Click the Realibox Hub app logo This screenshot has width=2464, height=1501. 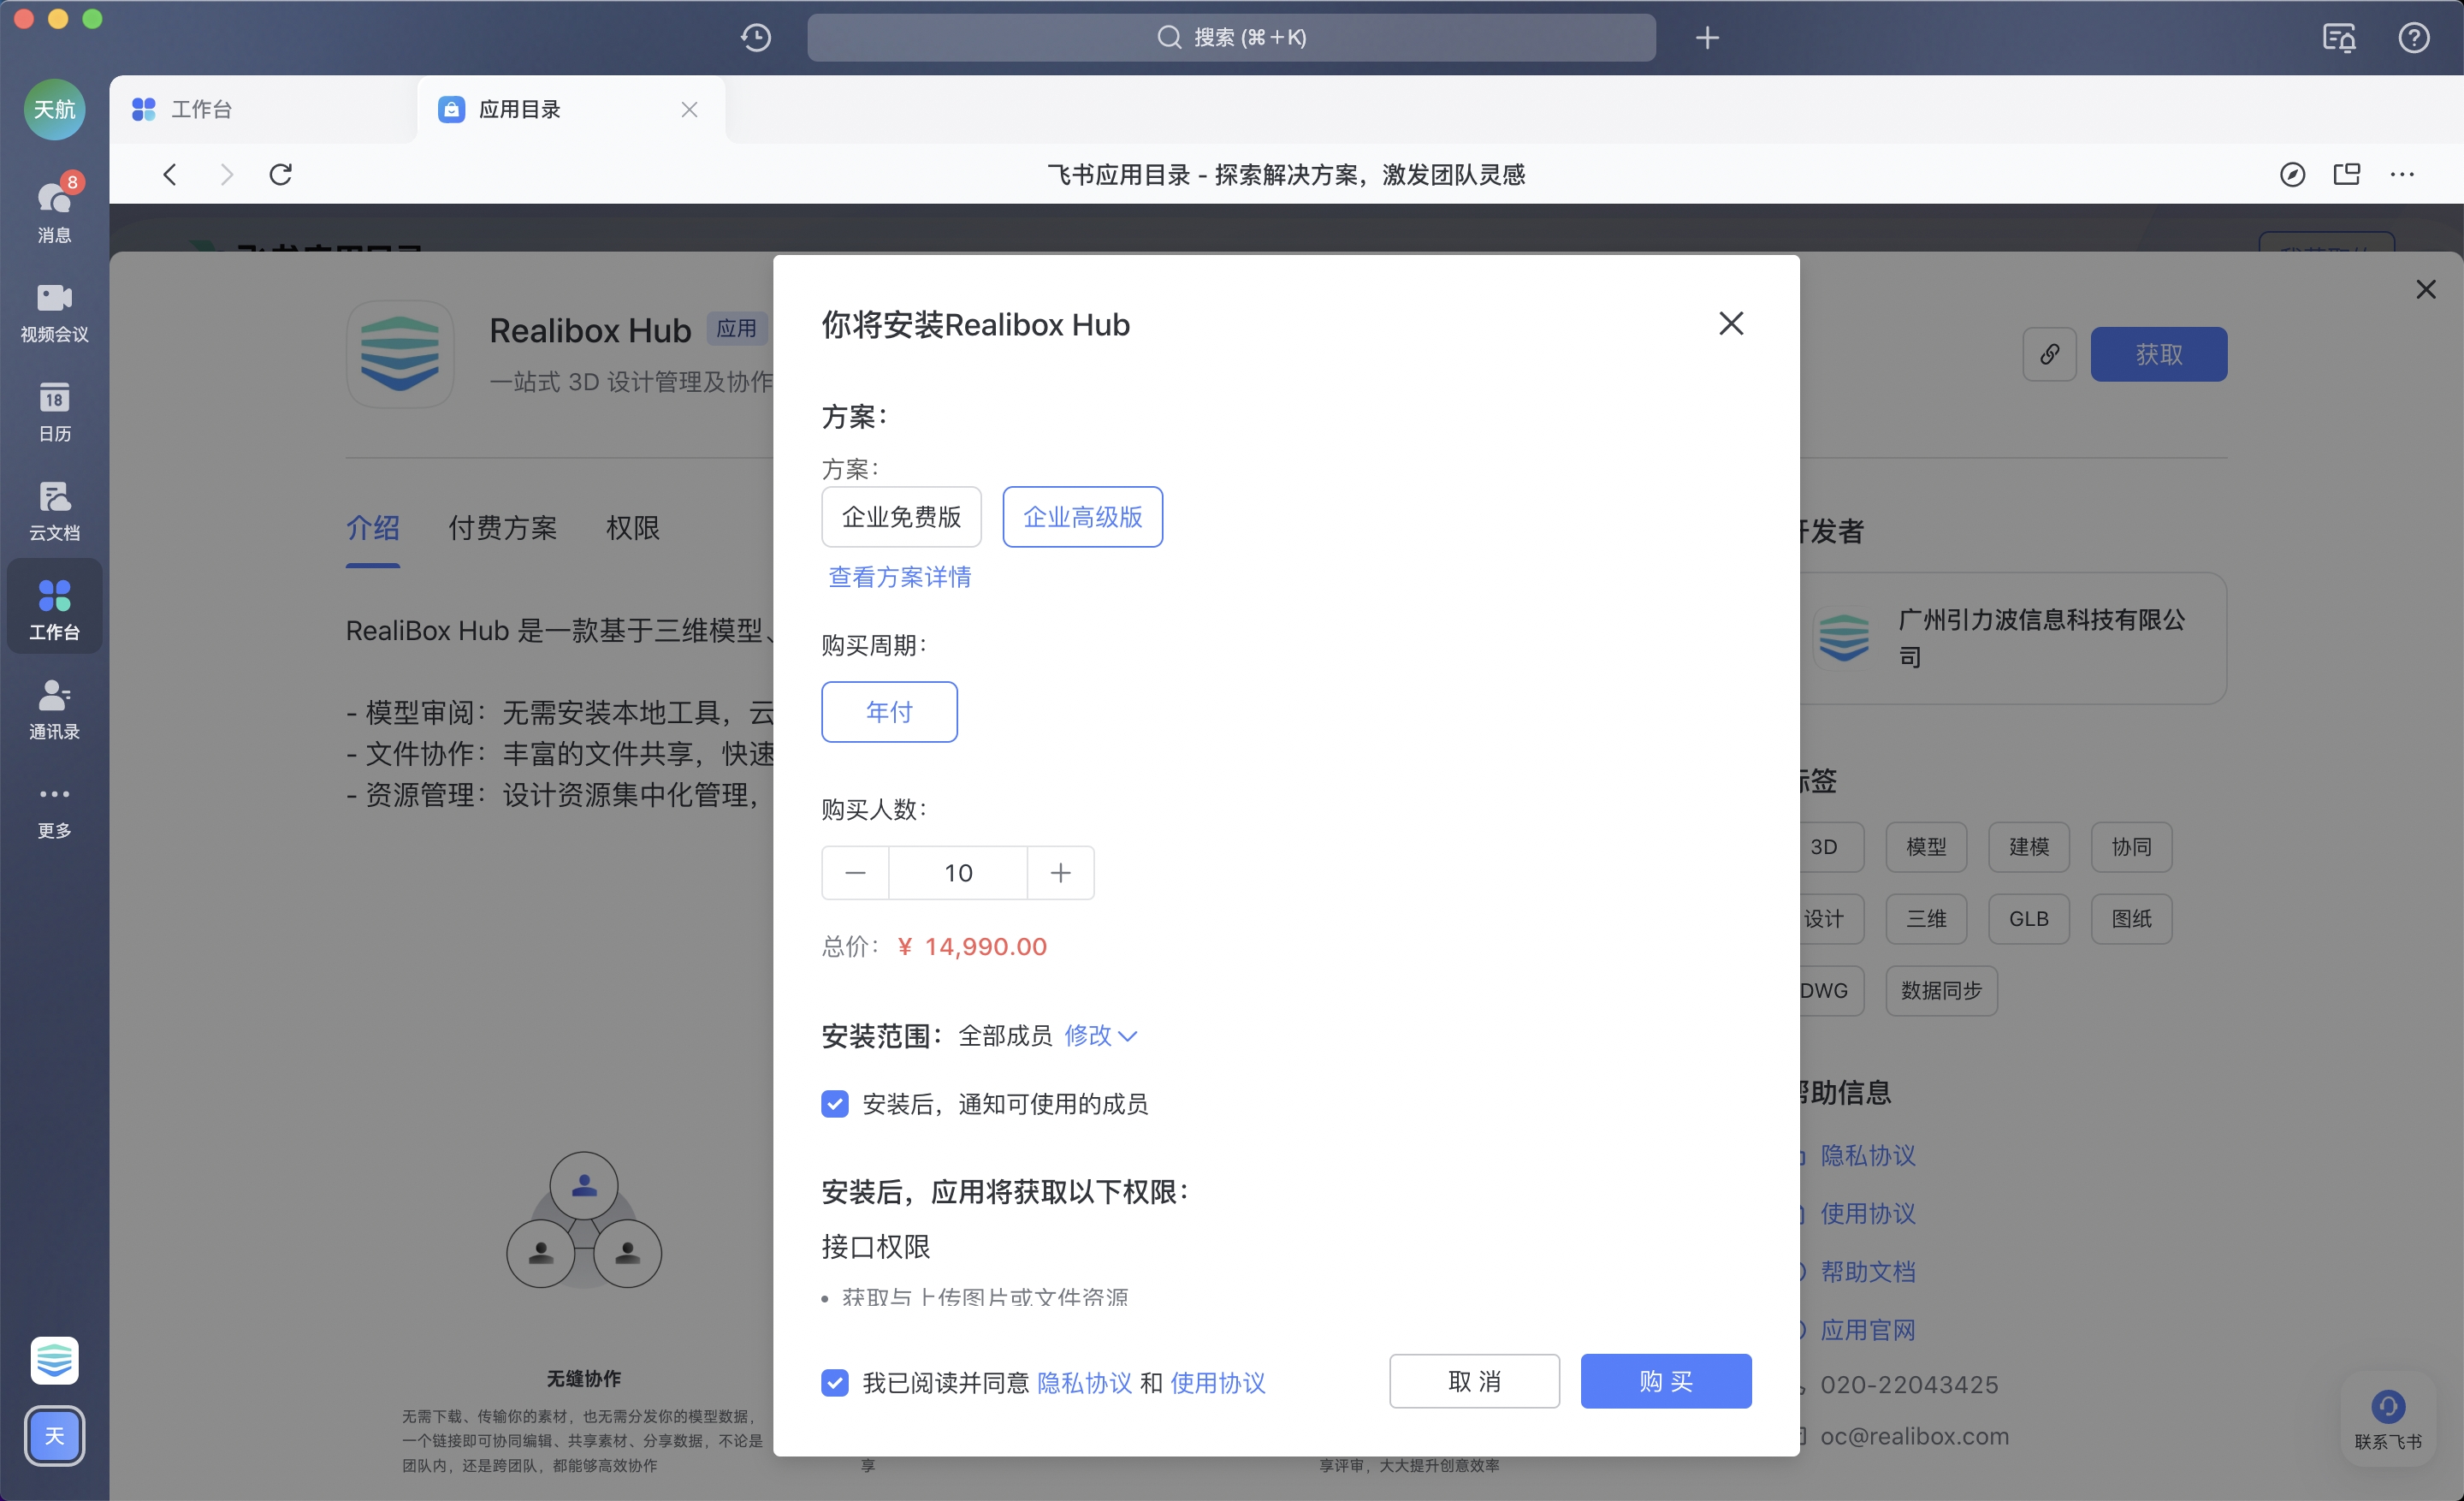pos(400,354)
